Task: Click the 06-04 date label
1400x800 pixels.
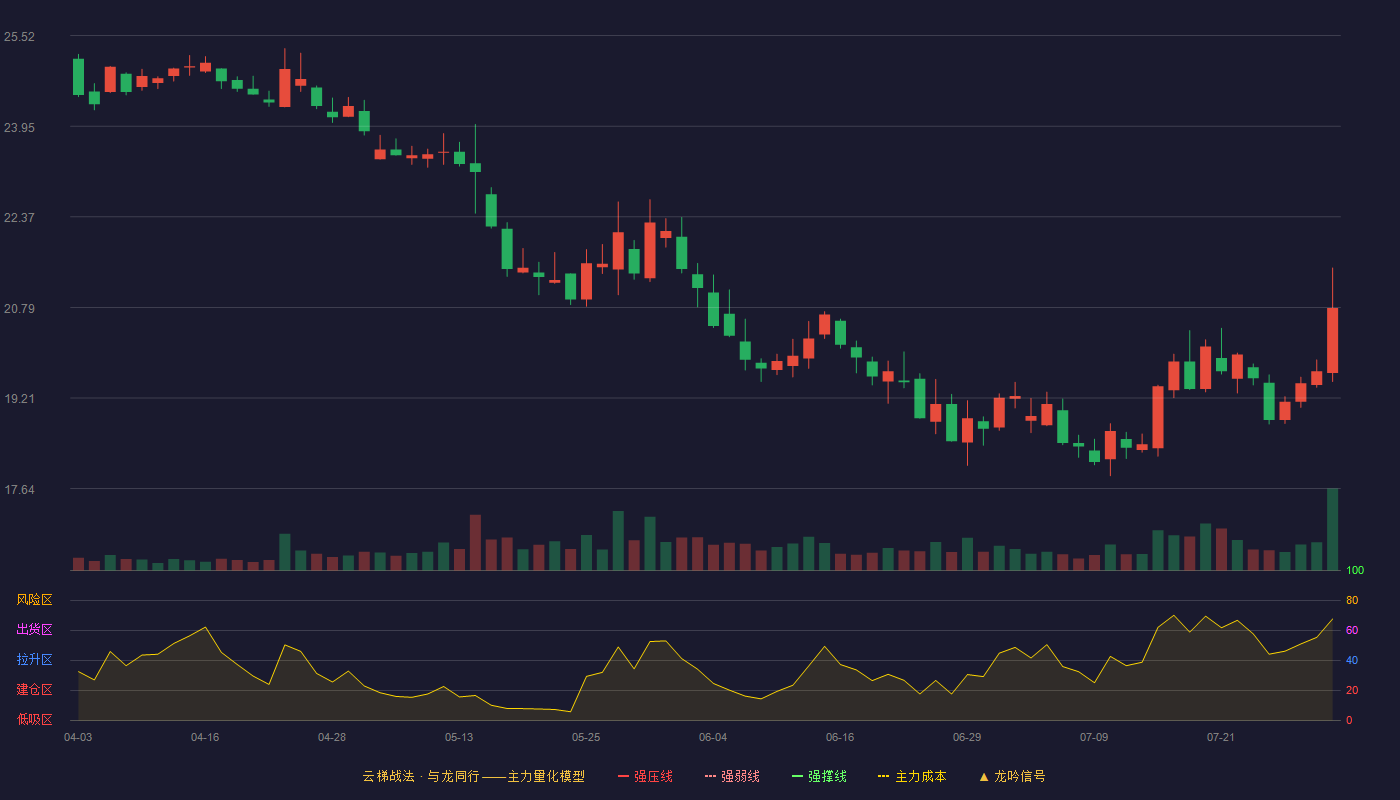Action: pyautogui.click(x=713, y=737)
